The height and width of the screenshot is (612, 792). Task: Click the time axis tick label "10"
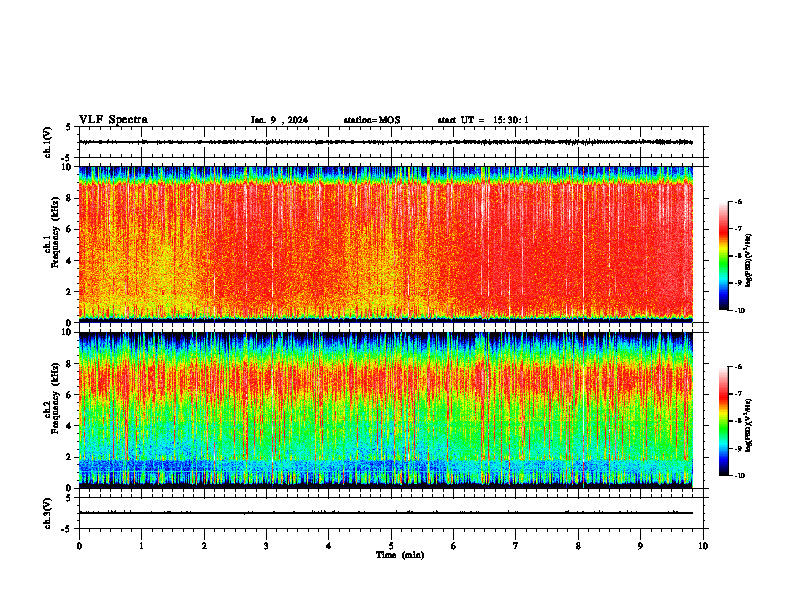point(703,546)
